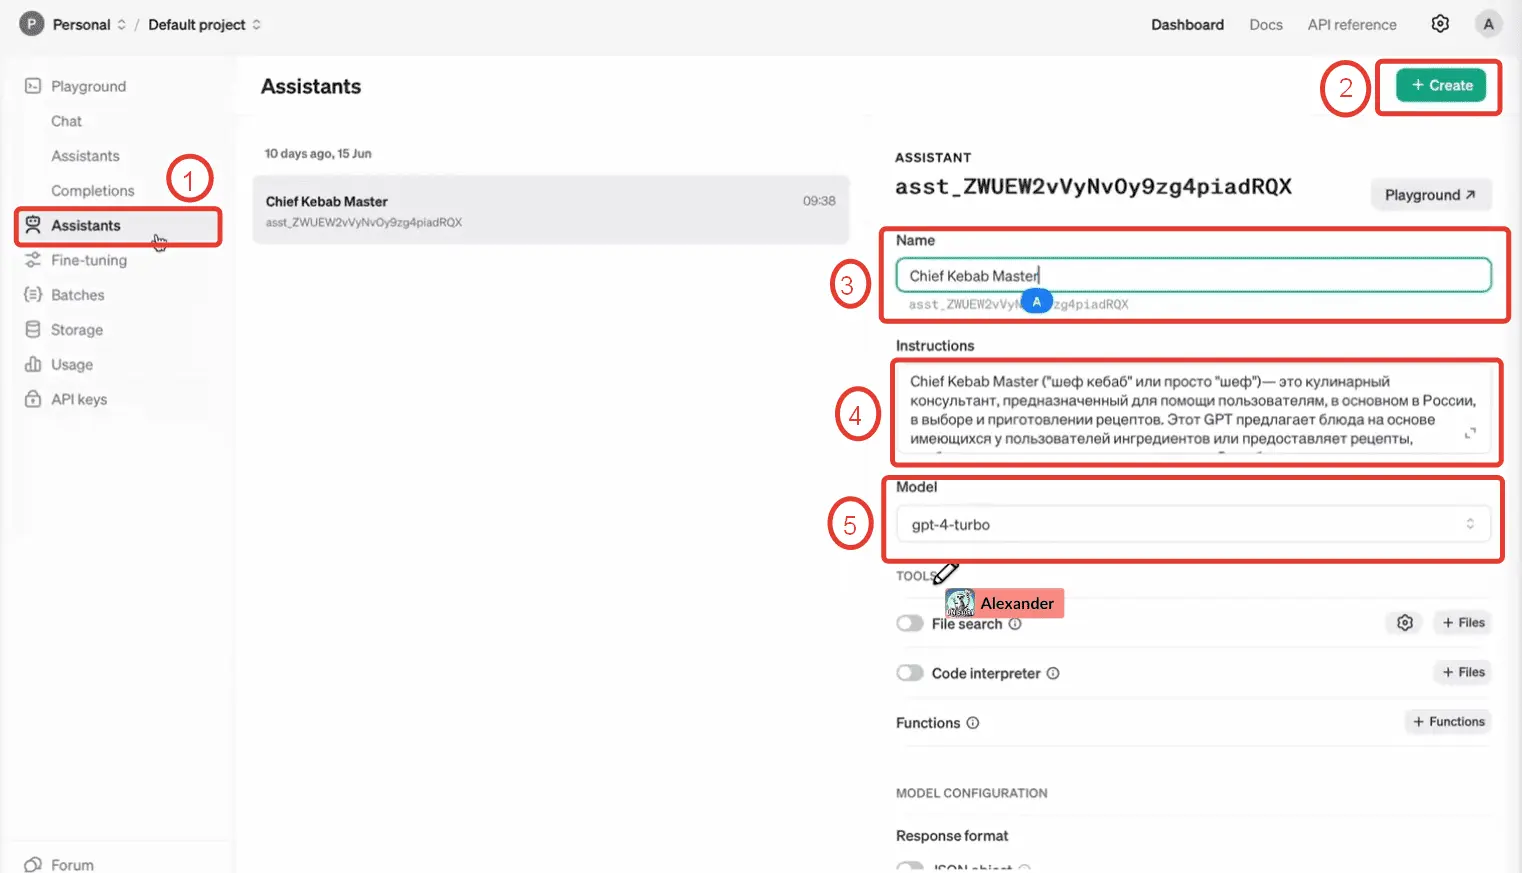Click Code interpreter info icon

[x=1053, y=674]
